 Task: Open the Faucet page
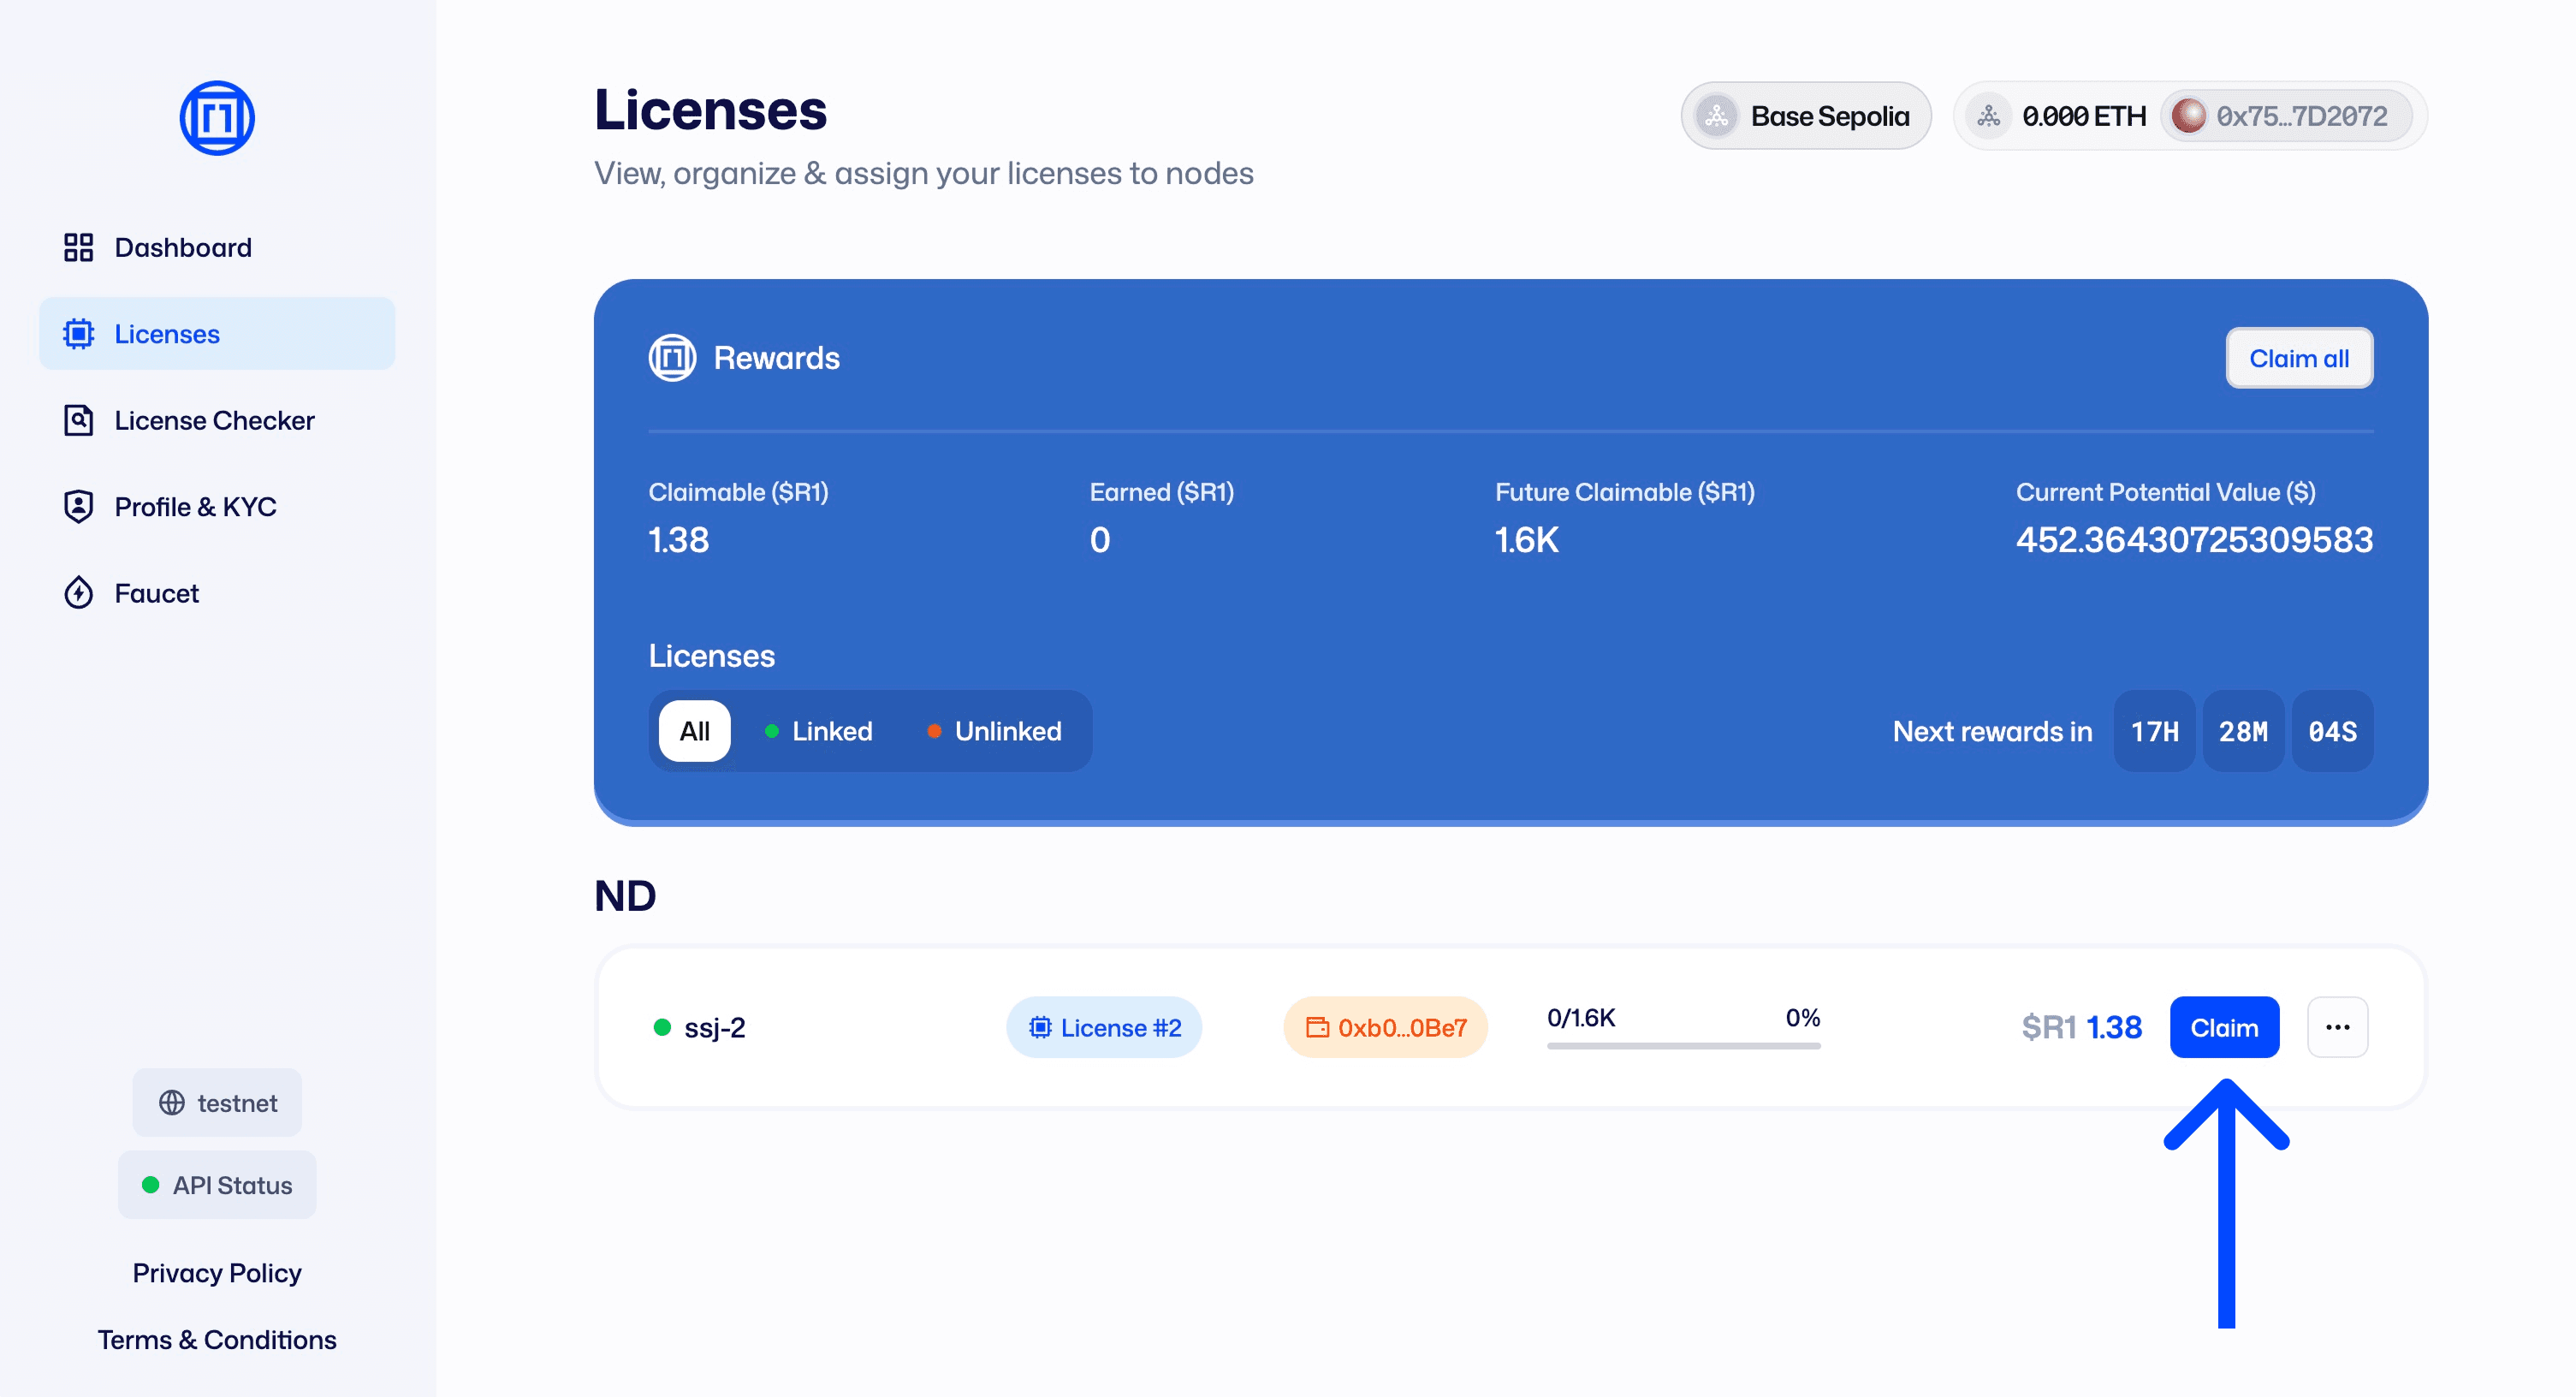(x=217, y=593)
